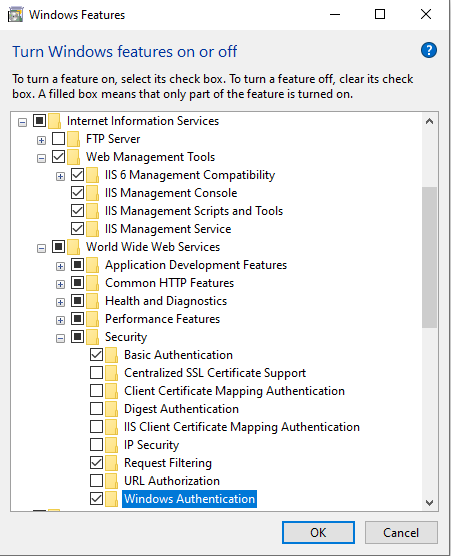Click the Windows Features title bar icon

click(15, 15)
